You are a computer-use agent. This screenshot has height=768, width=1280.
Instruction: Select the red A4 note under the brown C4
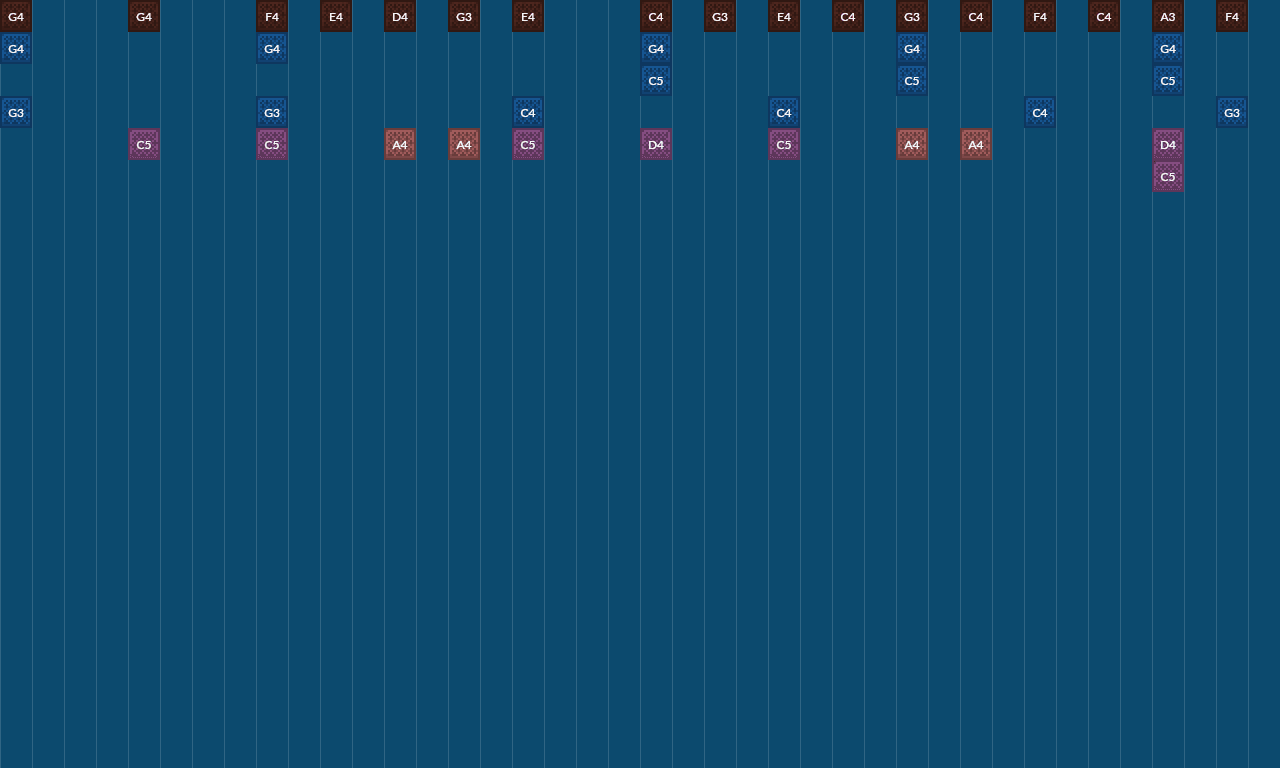[x=976, y=144]
